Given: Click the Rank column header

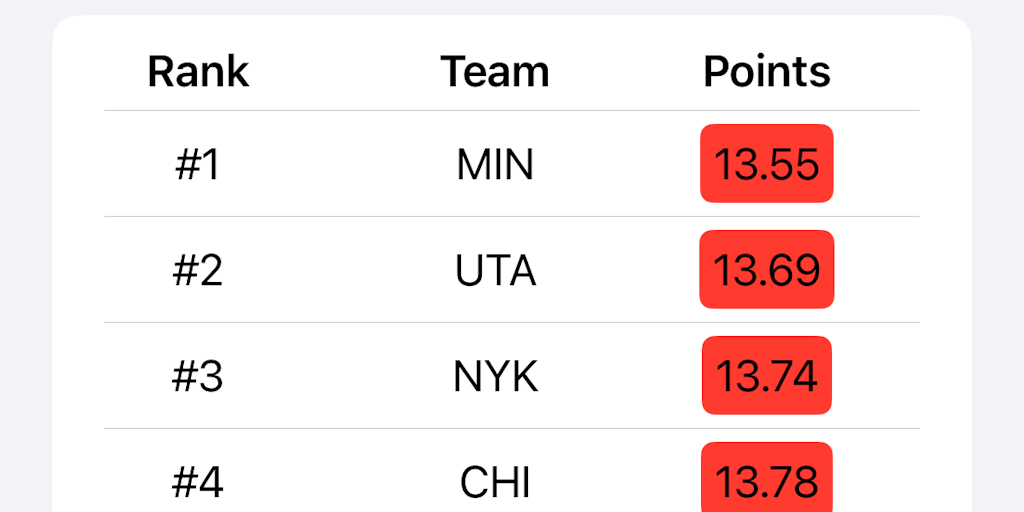Looking at the screenshot, I should pos(198,72).
